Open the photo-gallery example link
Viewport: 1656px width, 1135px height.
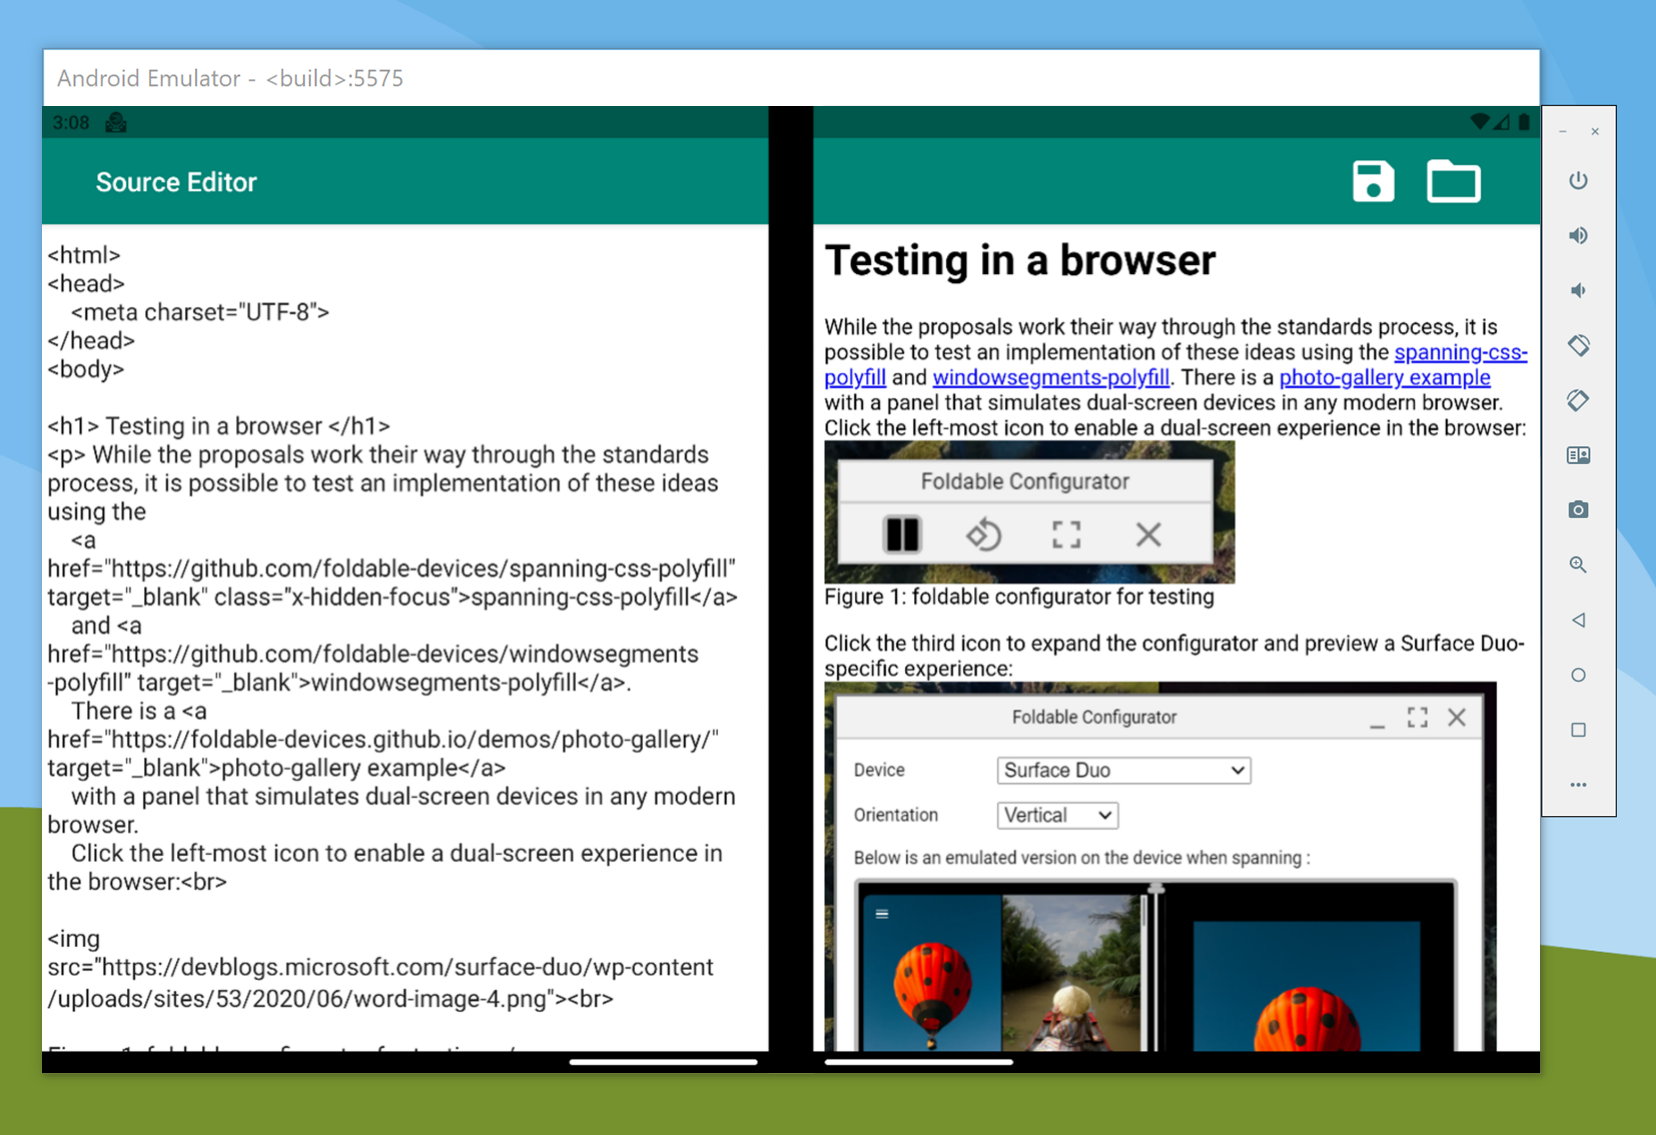(x=1385, y=377)
